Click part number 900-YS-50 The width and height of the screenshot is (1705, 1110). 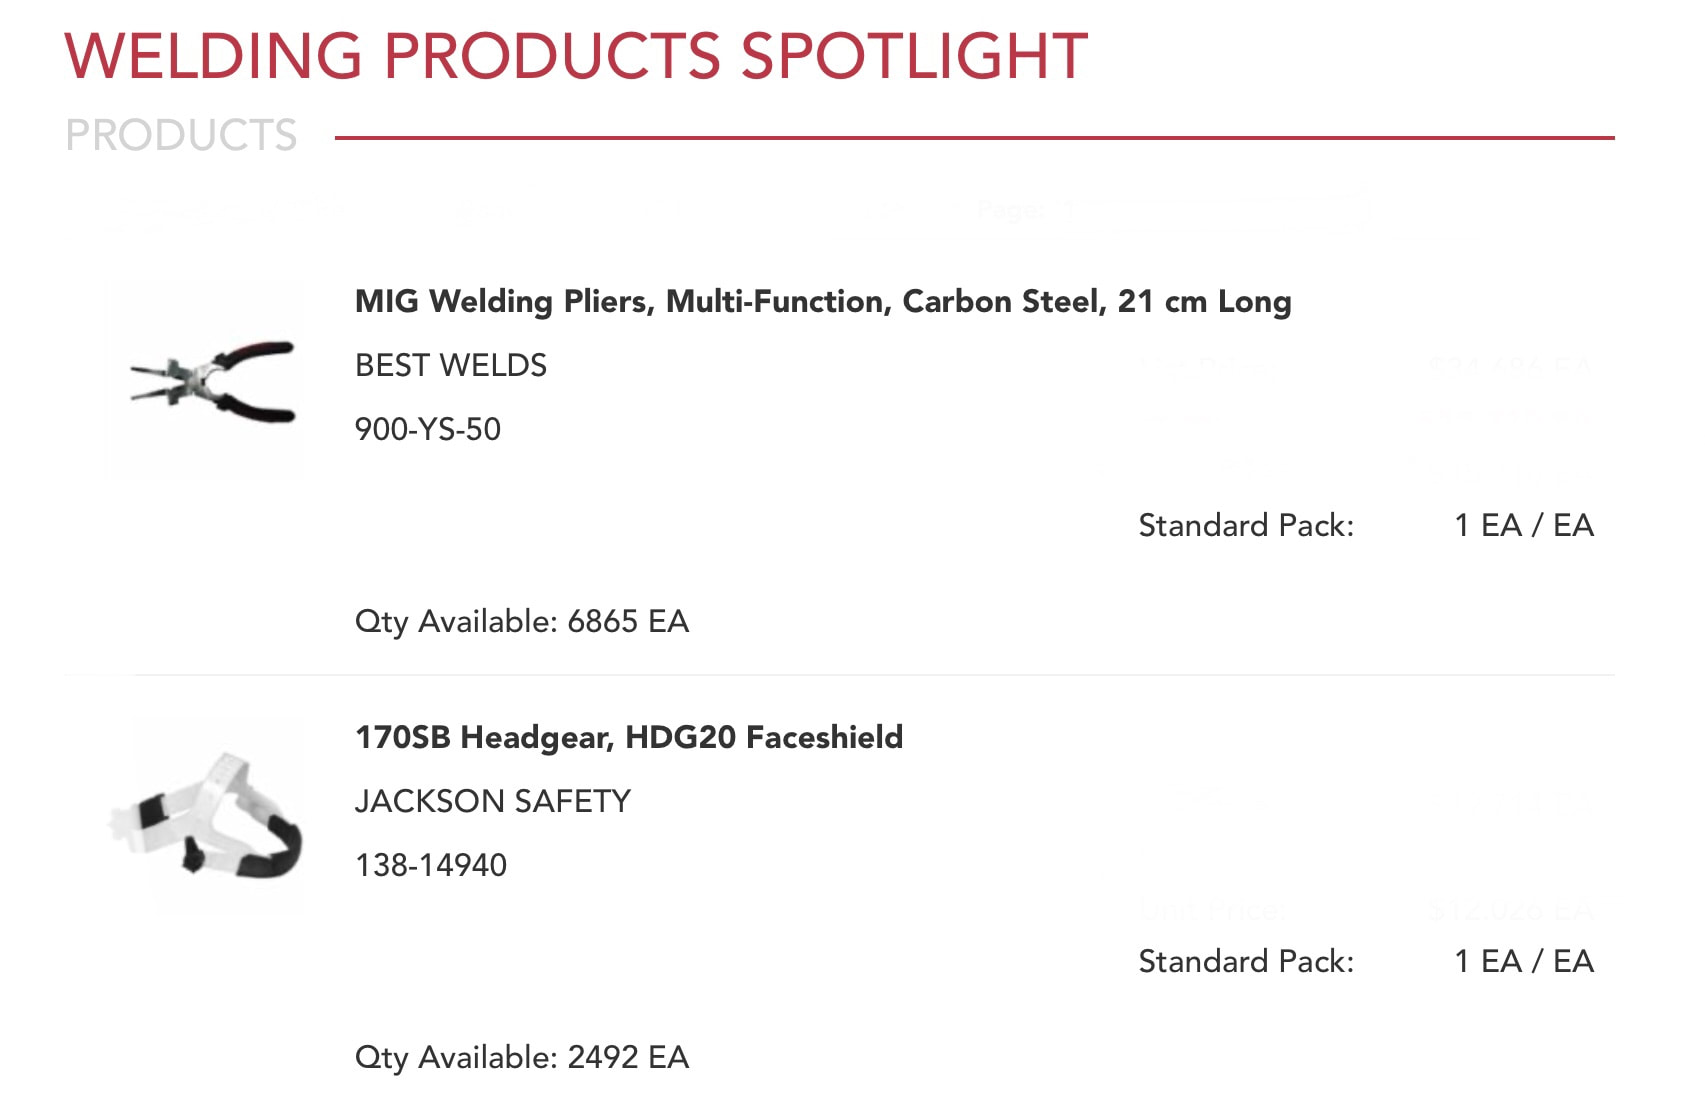click(x=428, y=429)
